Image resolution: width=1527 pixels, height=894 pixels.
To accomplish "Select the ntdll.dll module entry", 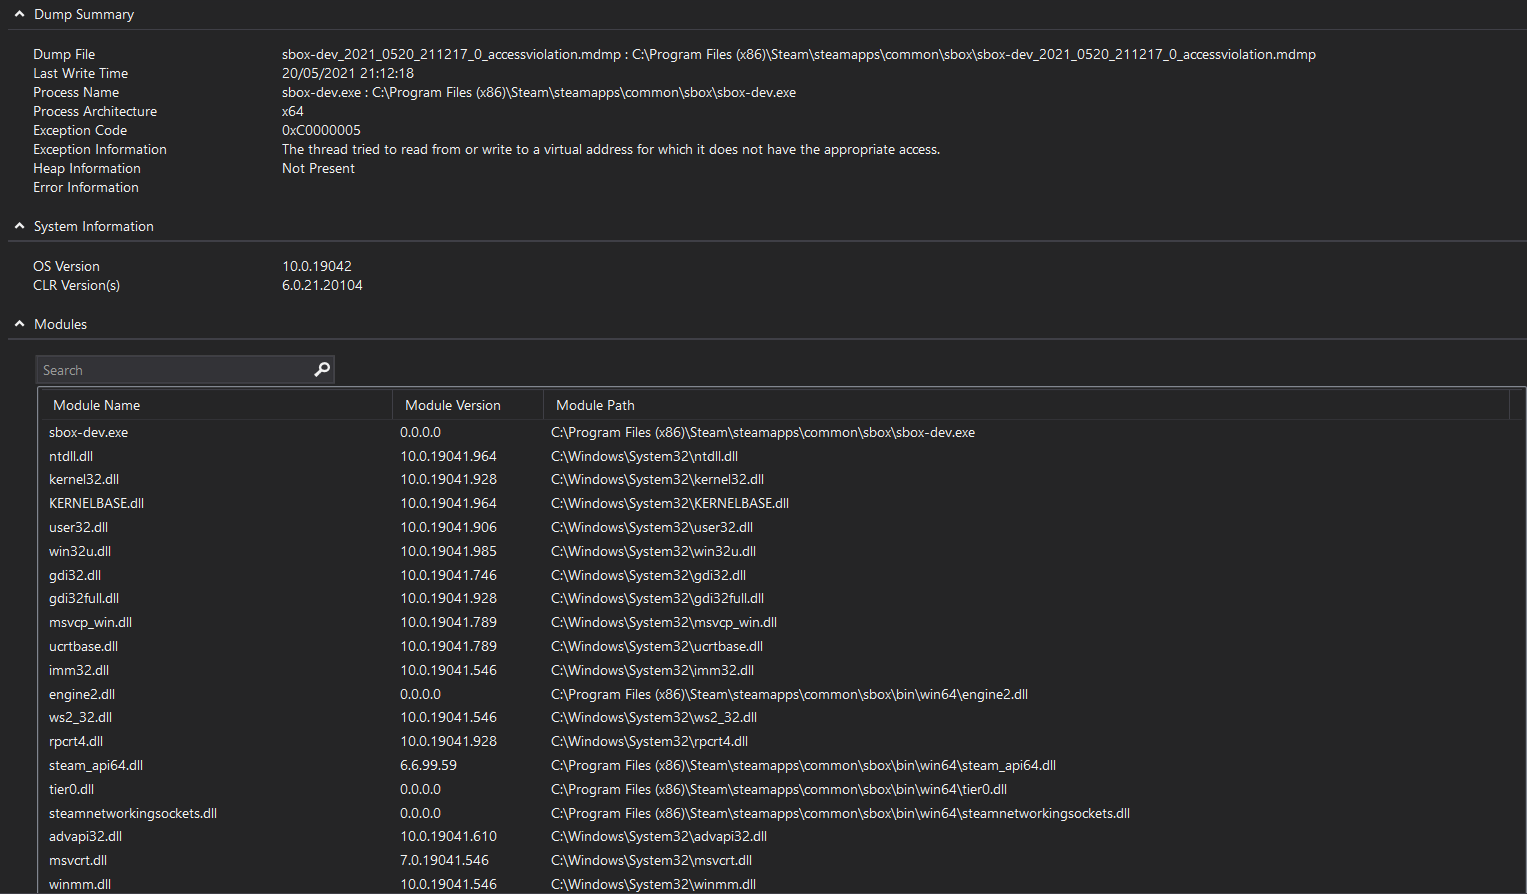I will click(x=70, y=456).
